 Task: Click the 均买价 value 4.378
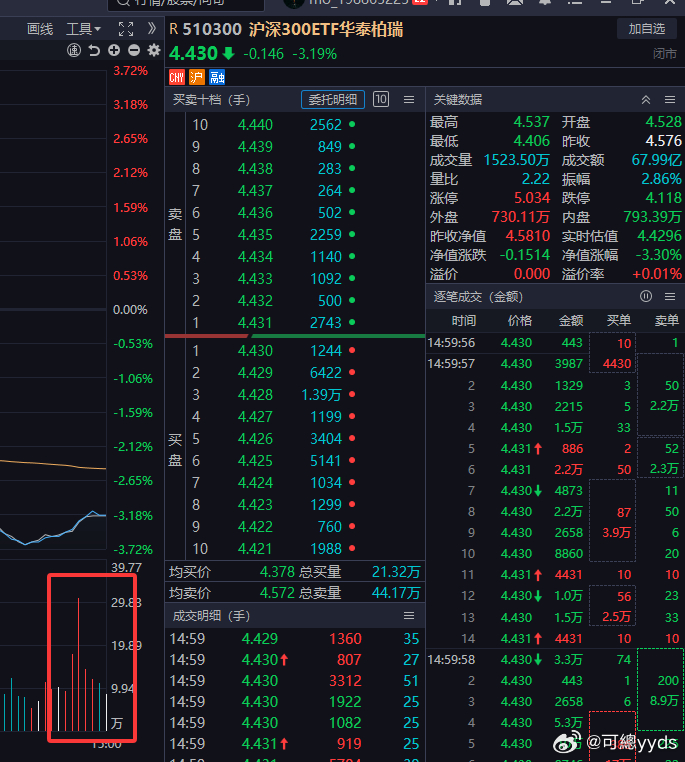pos(277,572)
